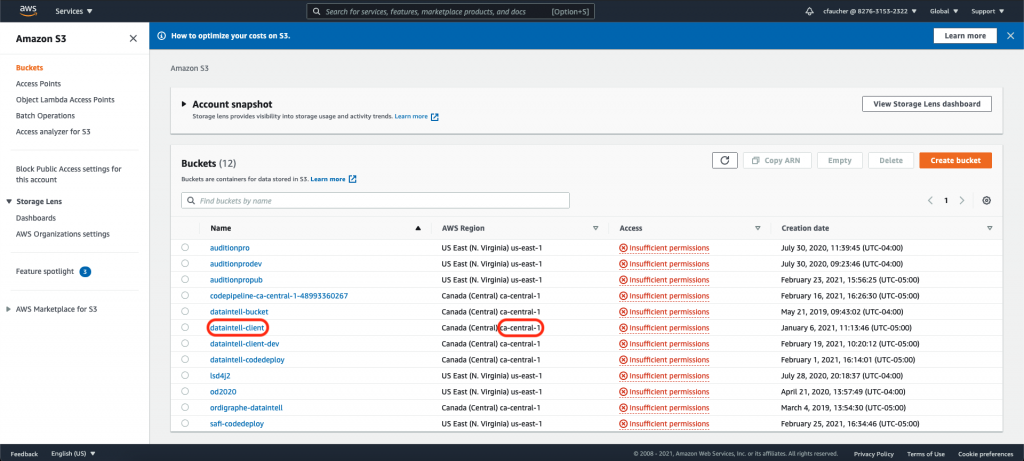This screenshot has width=1024, height=461.
Task: Open Buckets in the sidebar
Action: 29,68
